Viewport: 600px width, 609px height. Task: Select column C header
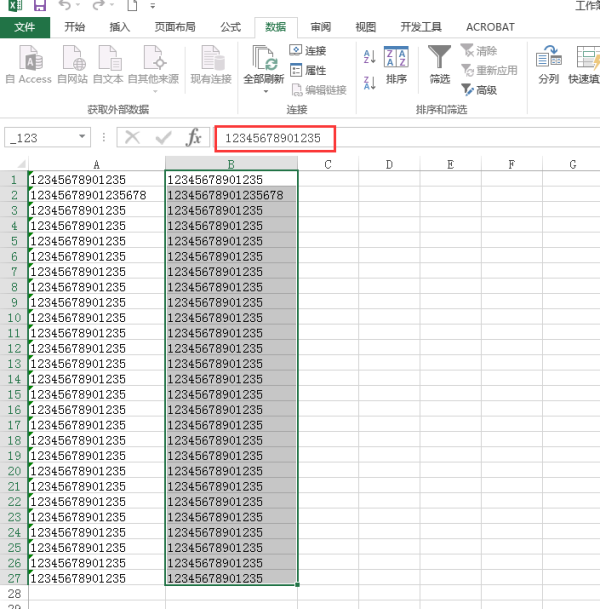(328, 164)
